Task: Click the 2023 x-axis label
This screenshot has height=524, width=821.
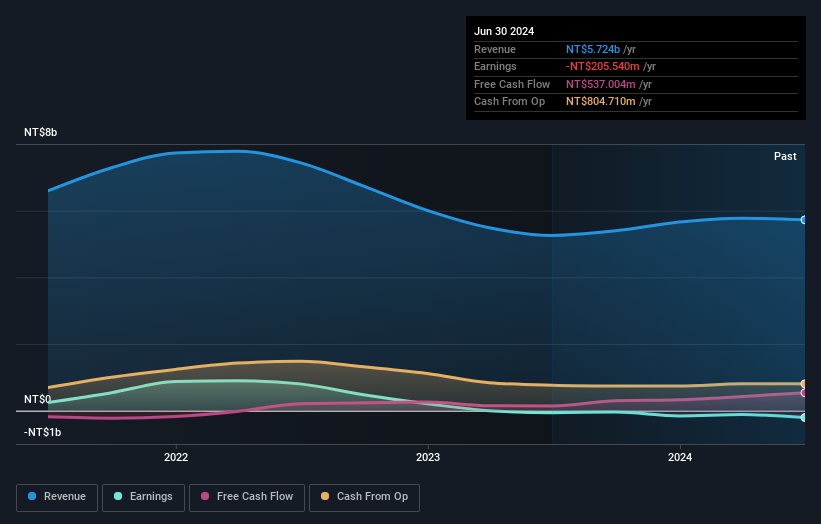Action: tap(428, 457)
